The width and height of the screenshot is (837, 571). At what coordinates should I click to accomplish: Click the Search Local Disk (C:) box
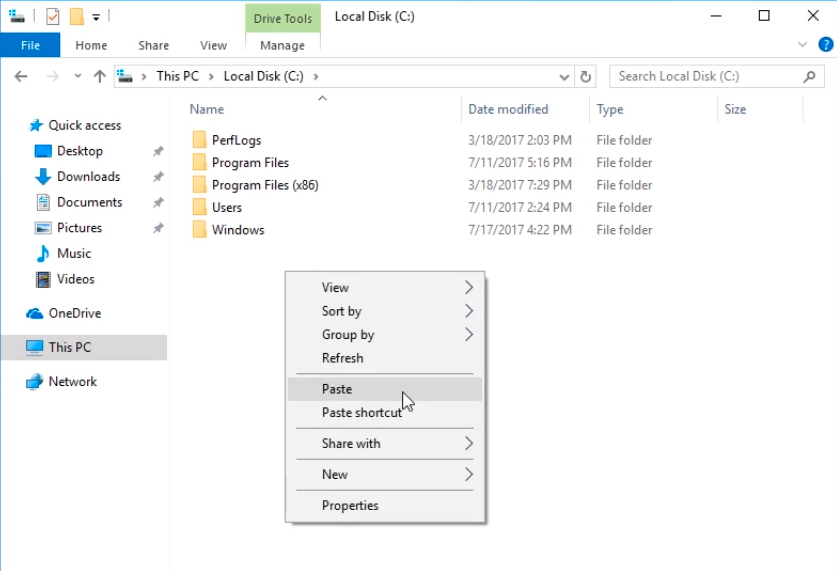717,76
